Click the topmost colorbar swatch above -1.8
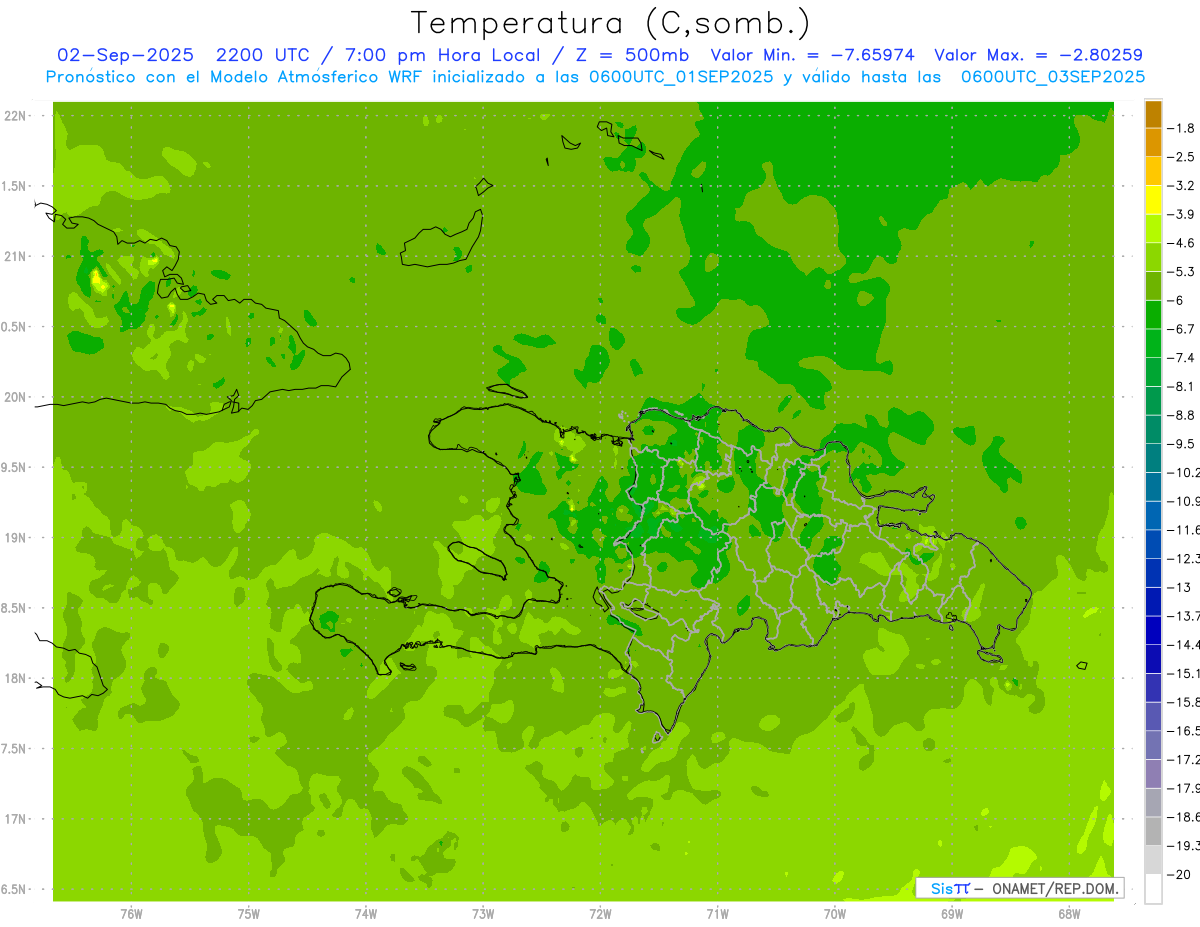The image size is (1200, 927). (x=1153, y=114)
